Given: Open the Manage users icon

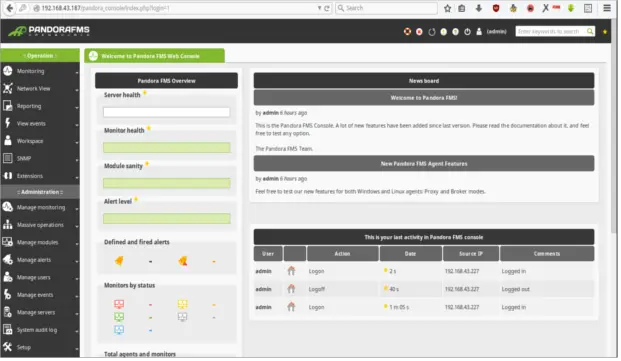Looking at the screenshot, I should pyautogui.click(x=8, y=277).
